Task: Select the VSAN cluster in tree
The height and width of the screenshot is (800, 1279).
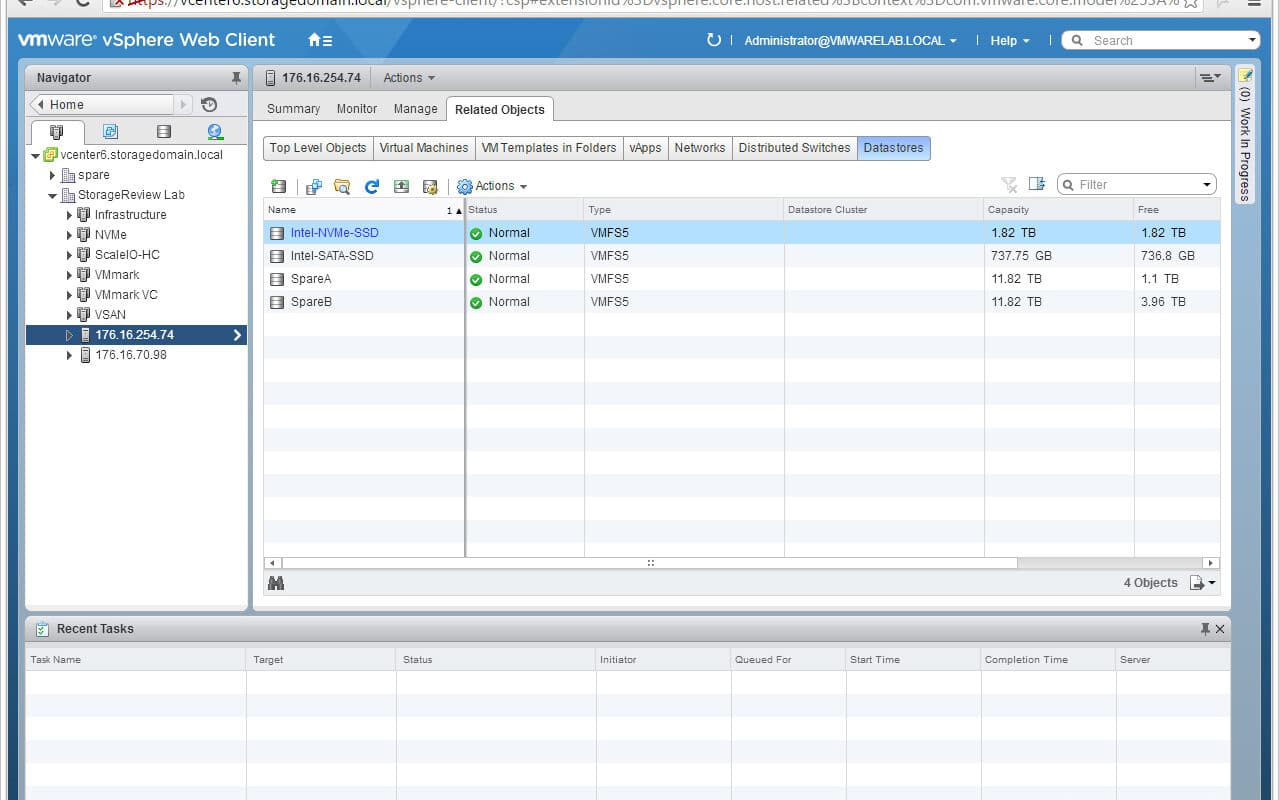Action: tap(110, 315)
